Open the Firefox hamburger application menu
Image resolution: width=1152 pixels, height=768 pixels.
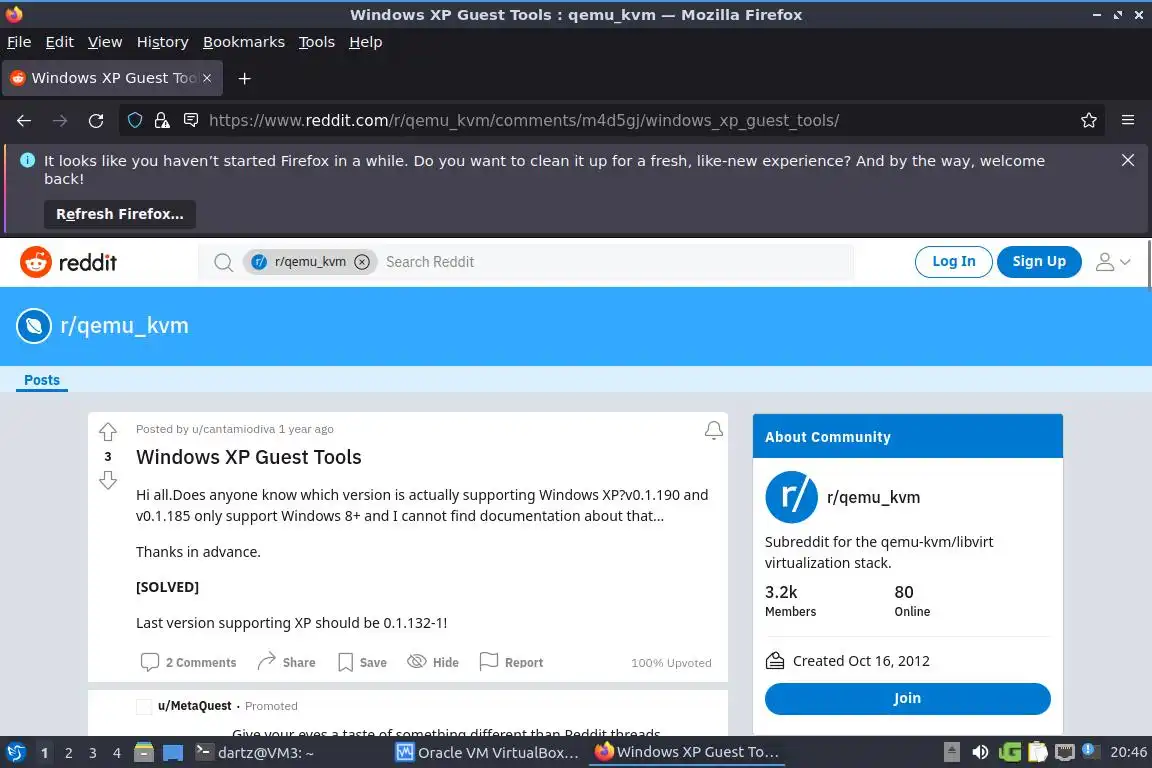tap(1128, 120)
